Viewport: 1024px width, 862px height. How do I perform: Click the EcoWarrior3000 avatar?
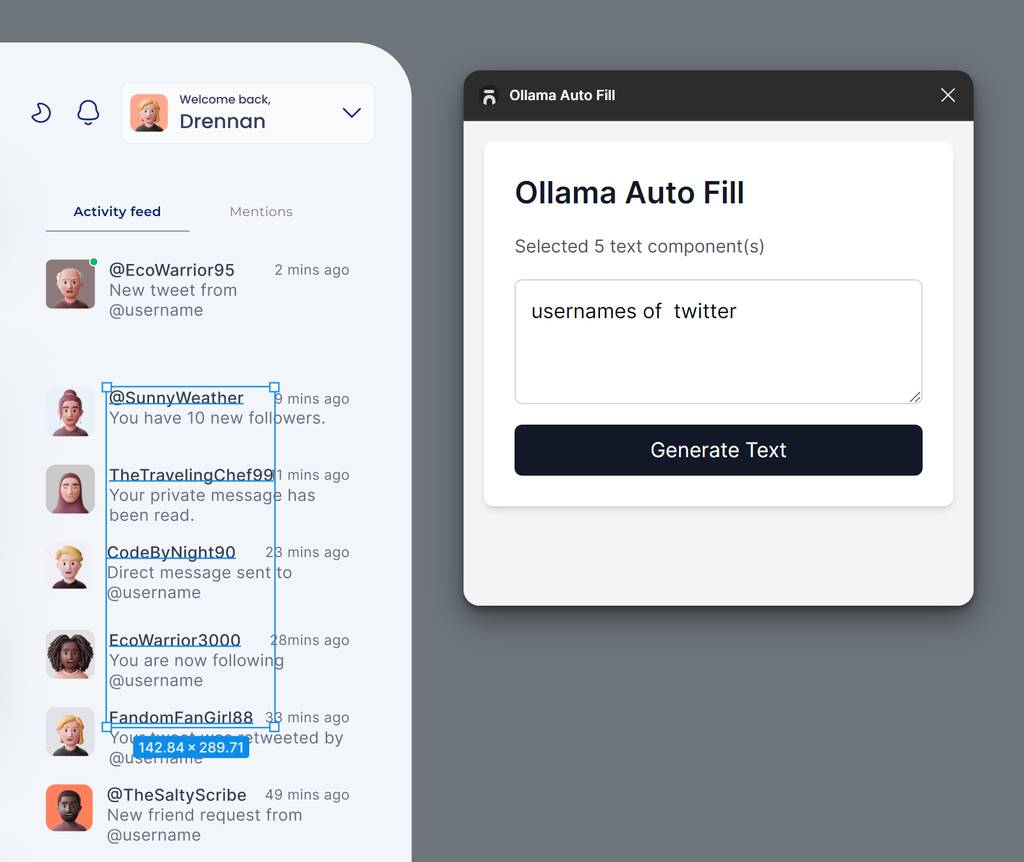click(70, 654)
